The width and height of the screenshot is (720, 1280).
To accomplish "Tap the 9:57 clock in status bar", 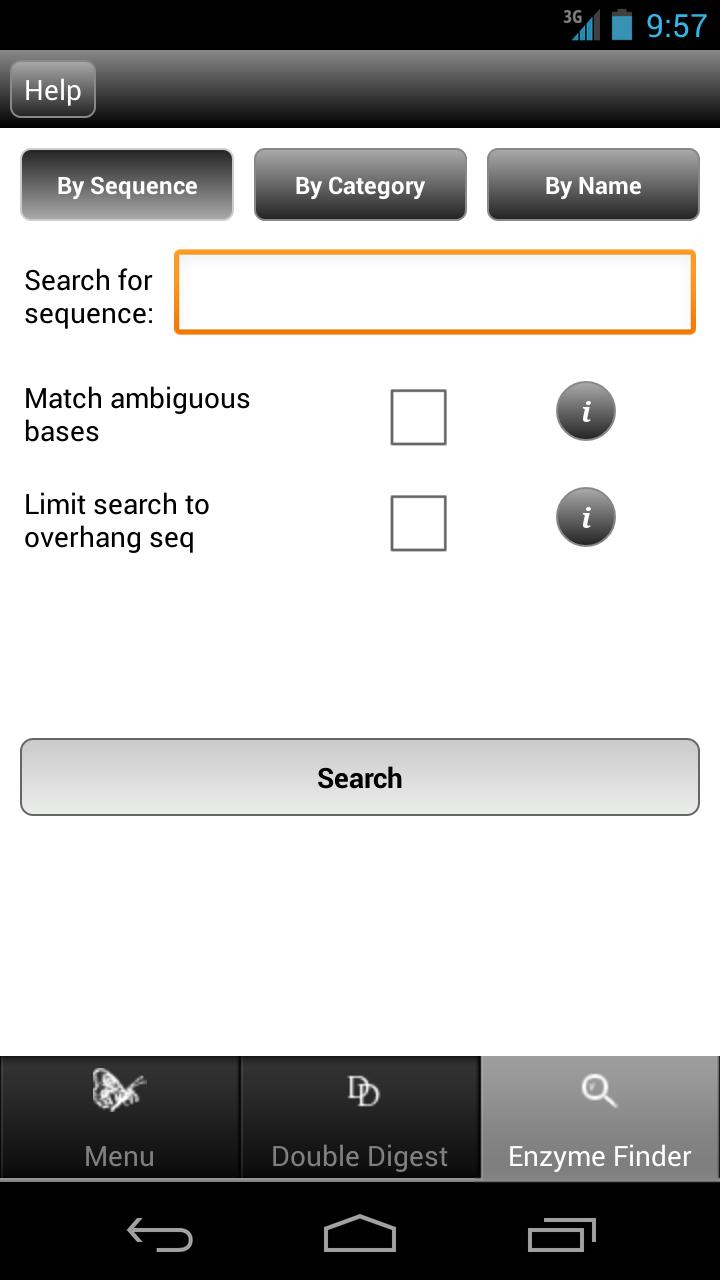I will pos(676,25).
